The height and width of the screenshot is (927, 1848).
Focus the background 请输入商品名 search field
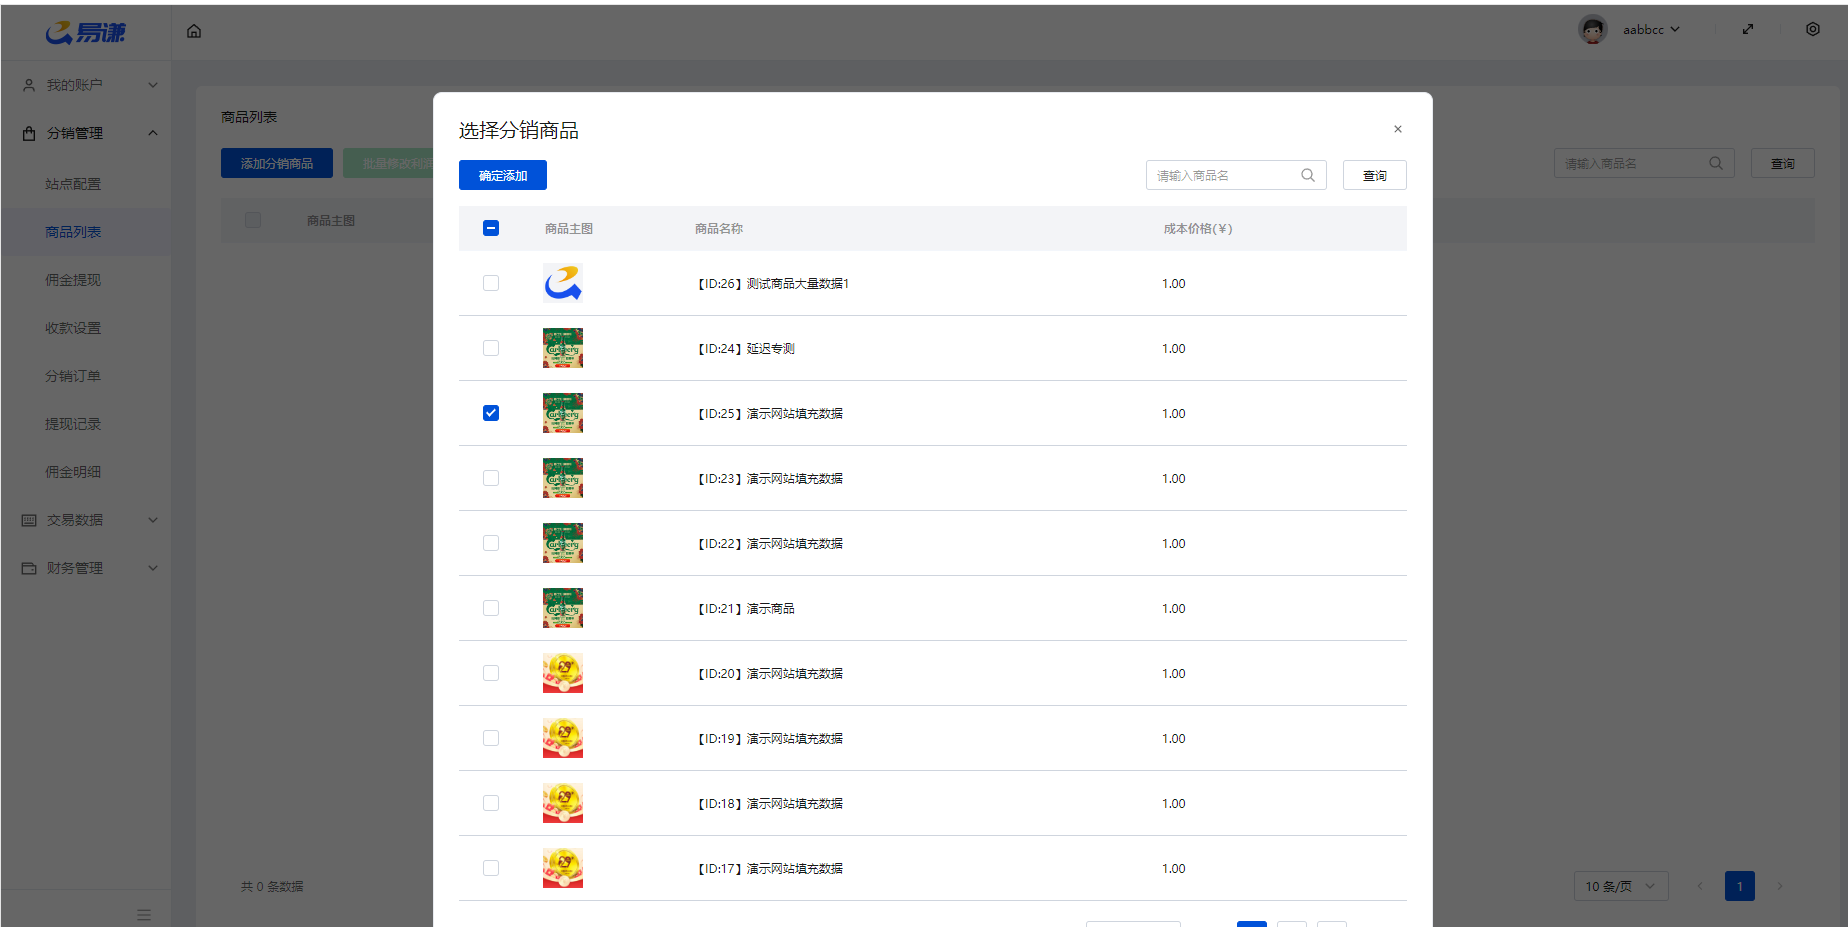(x=1644, y=163)
